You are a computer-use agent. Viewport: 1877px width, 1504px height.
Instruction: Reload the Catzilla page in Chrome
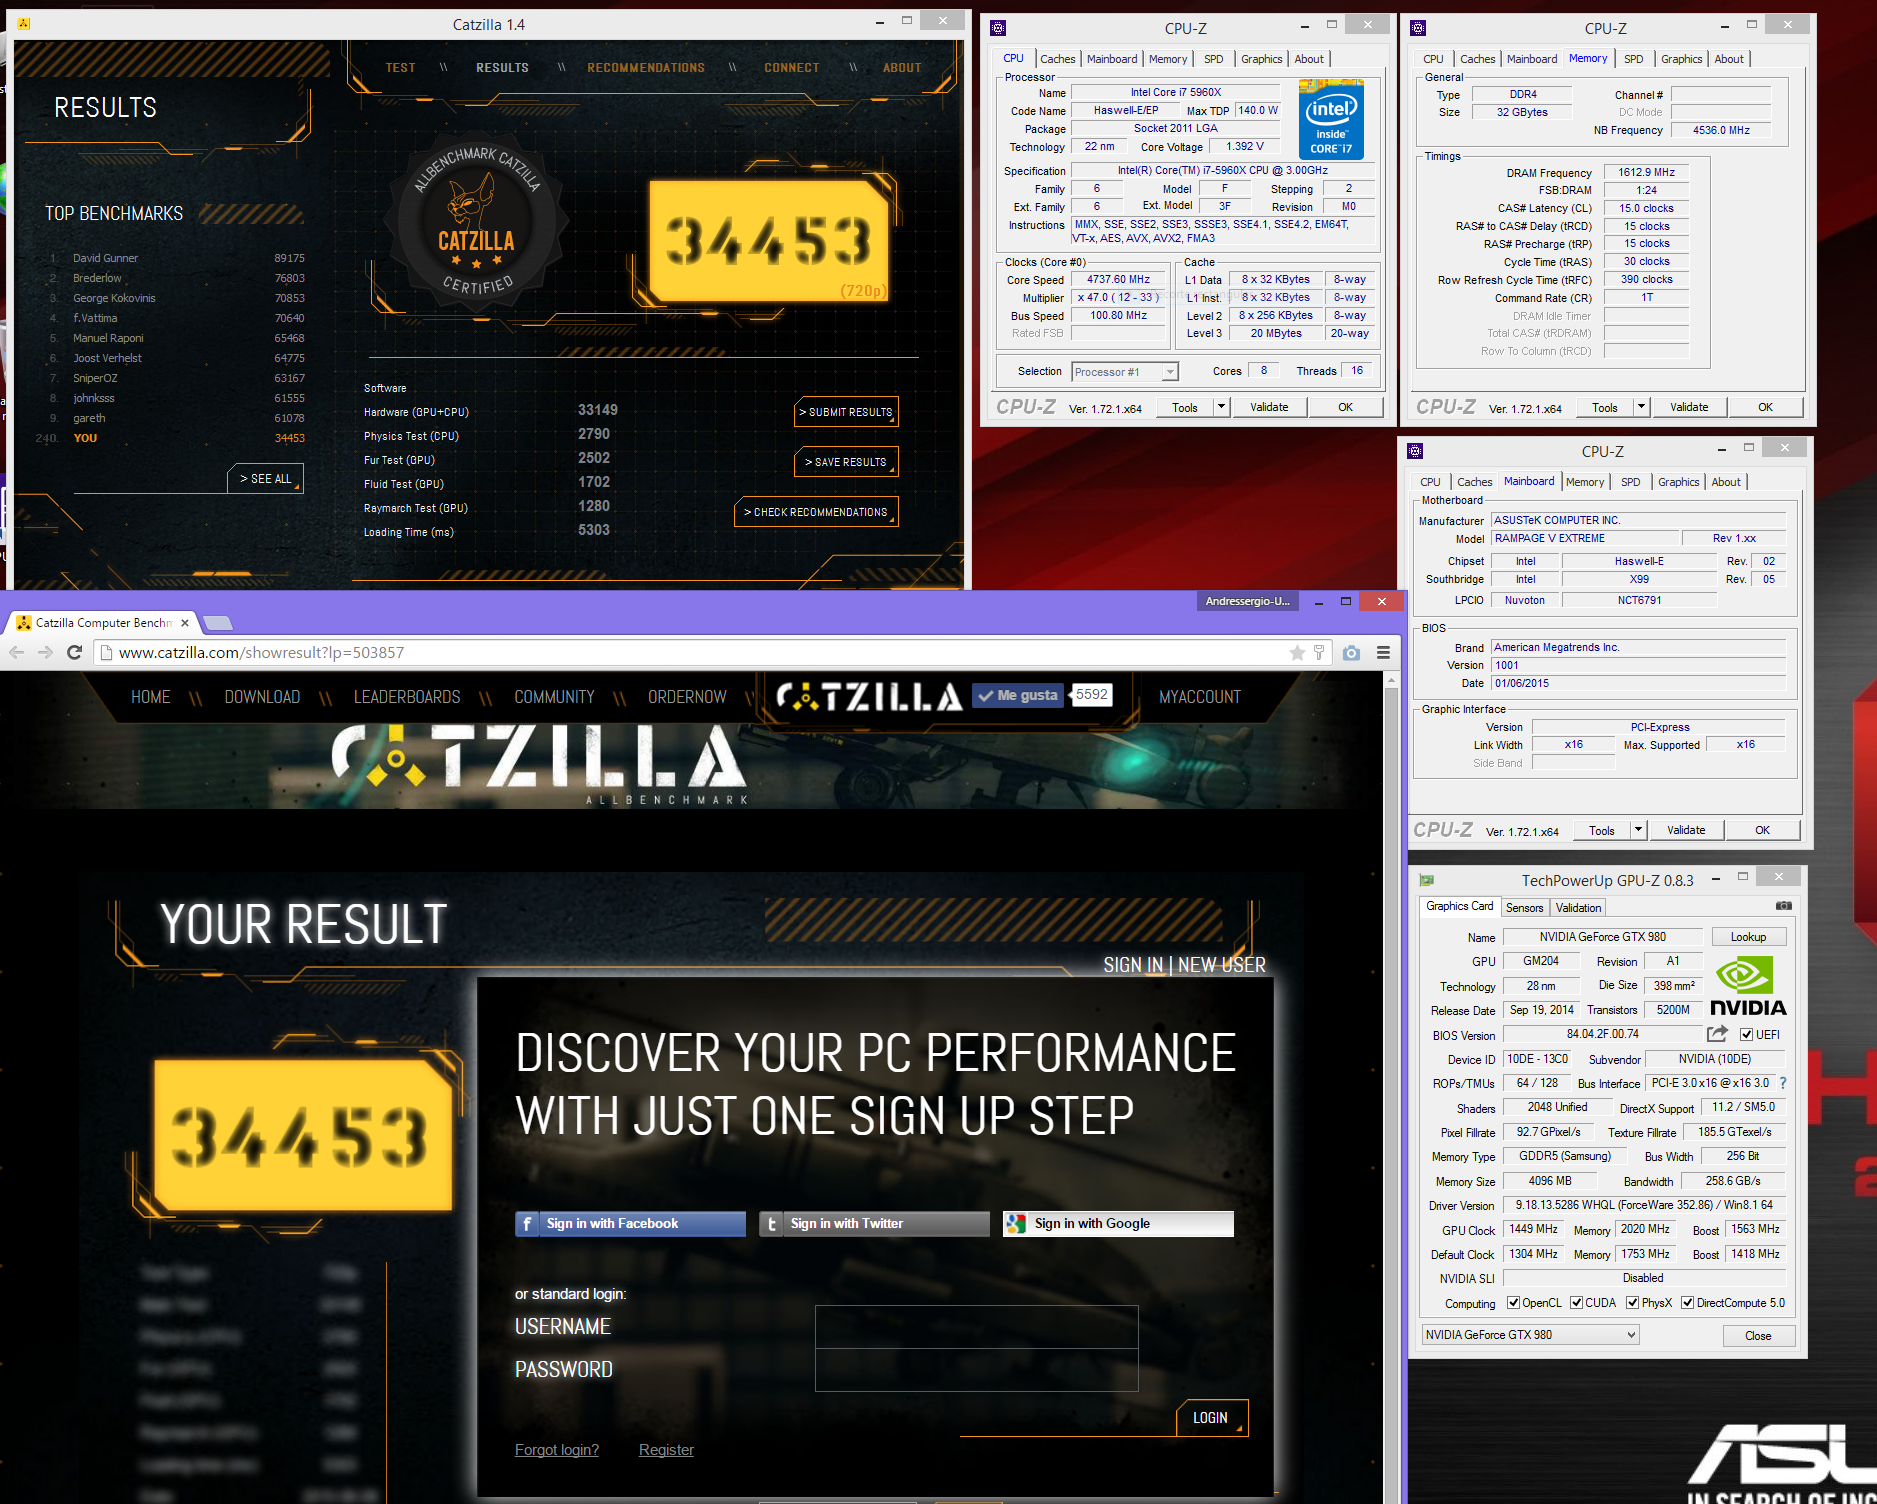pyautogui.click(x=74, y=652)
